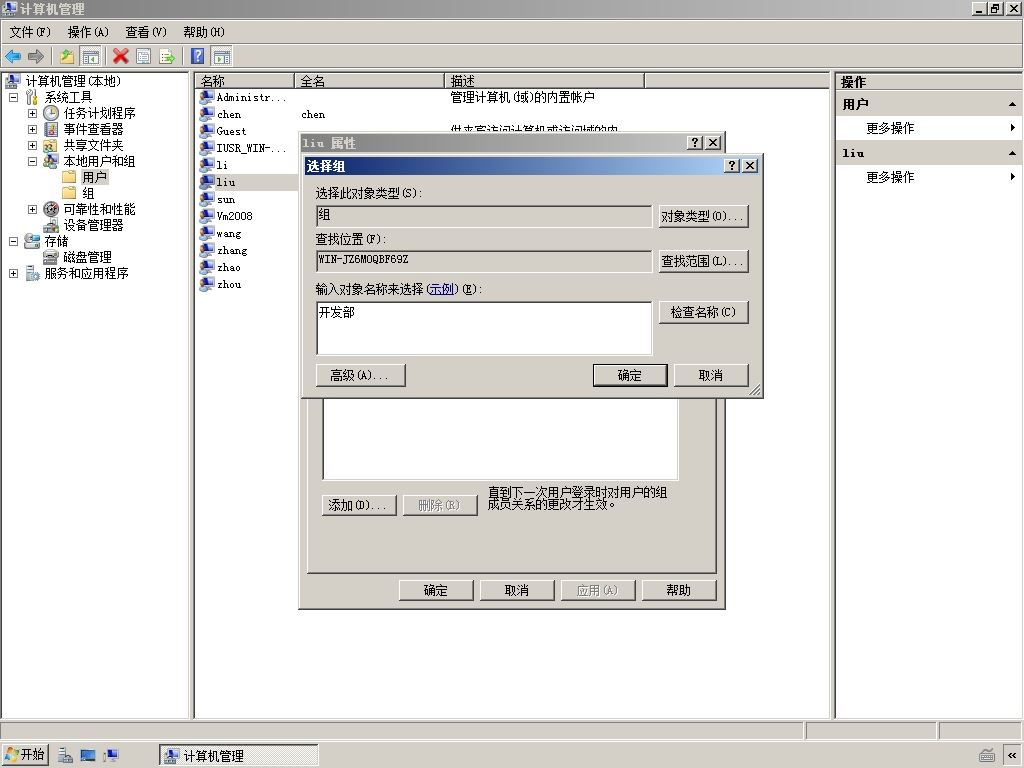Viewport: 1024px width, 768px height.
Task: Cancel the 选择组 dialog
Action: point(711,376)
